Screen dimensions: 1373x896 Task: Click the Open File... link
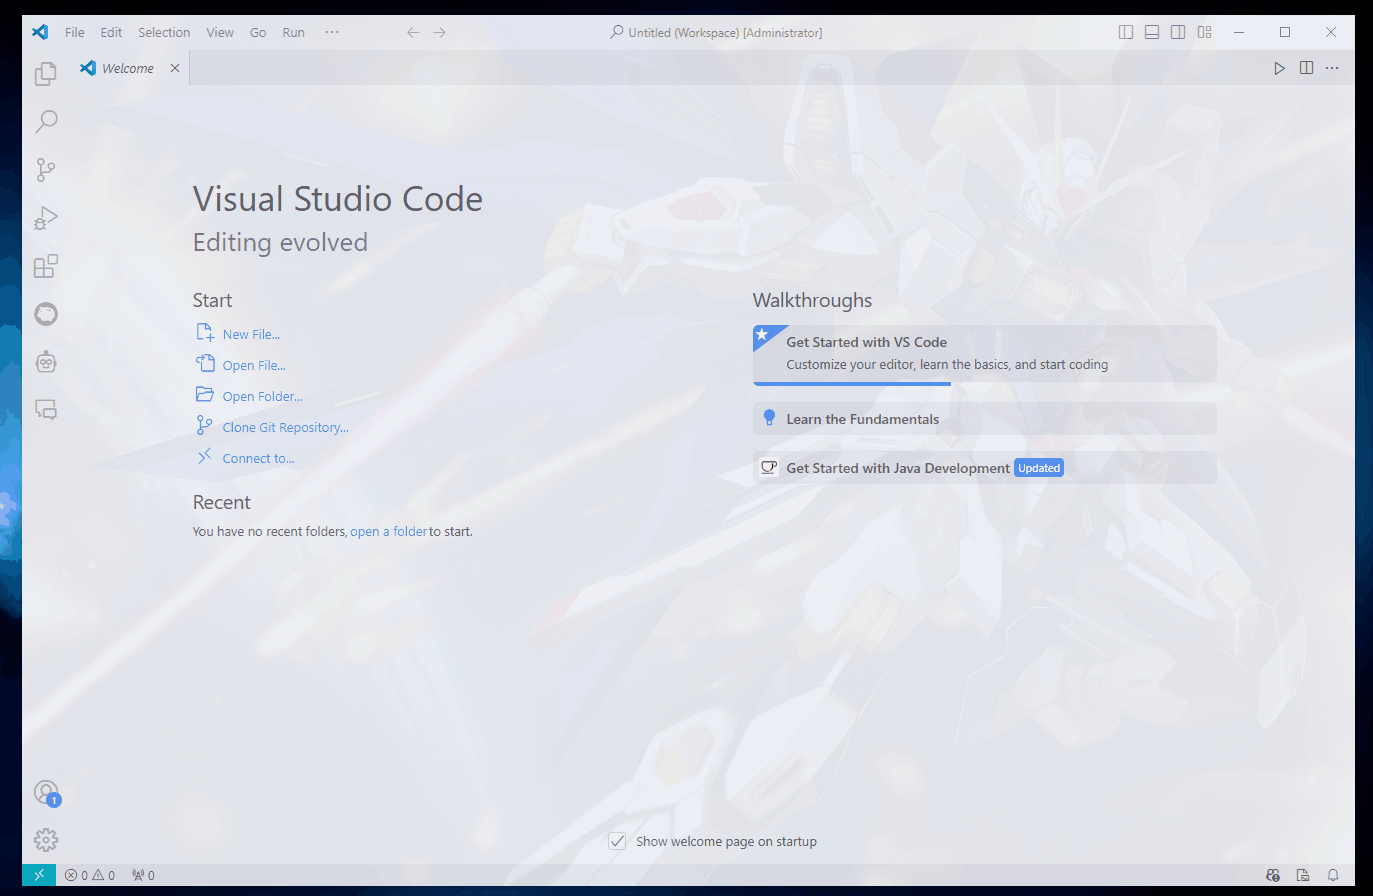[254, 366]
